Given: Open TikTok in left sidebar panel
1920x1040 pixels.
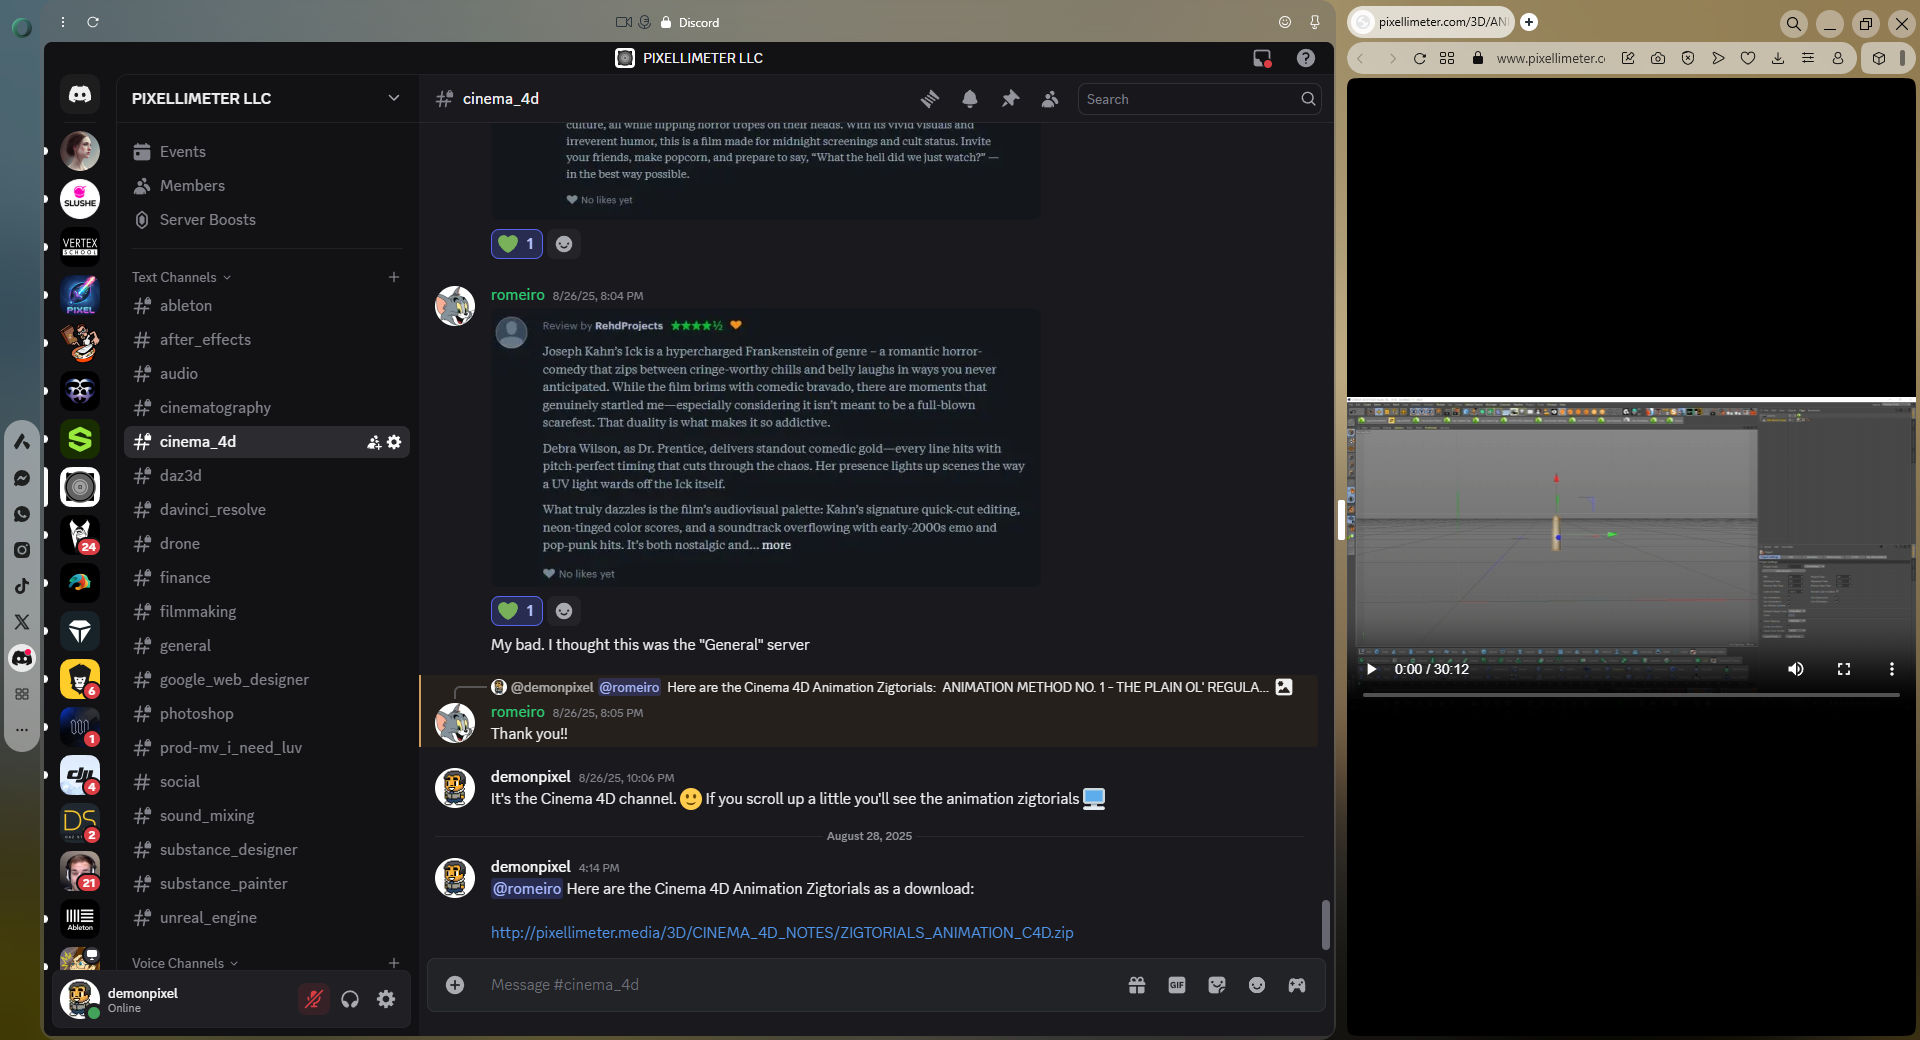Looking at the screenshot, I should click(22, 586).
